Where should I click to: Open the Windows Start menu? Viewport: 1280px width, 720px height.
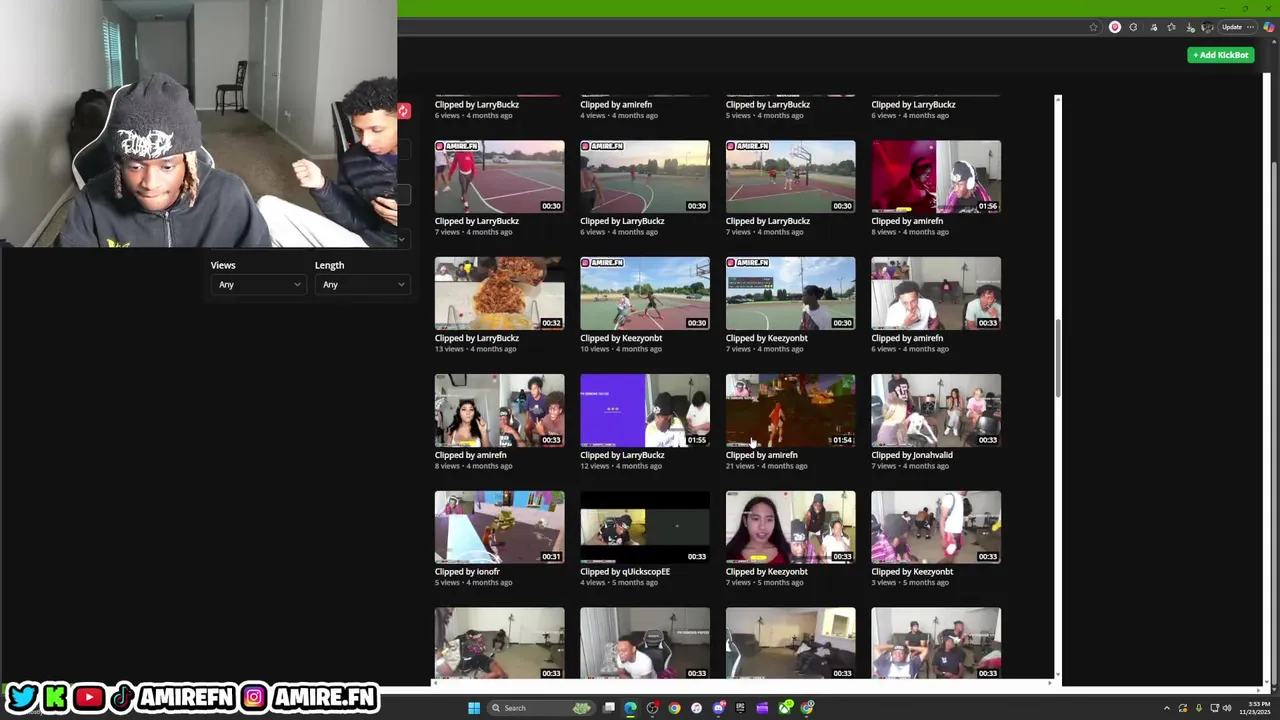click(474, 708)
